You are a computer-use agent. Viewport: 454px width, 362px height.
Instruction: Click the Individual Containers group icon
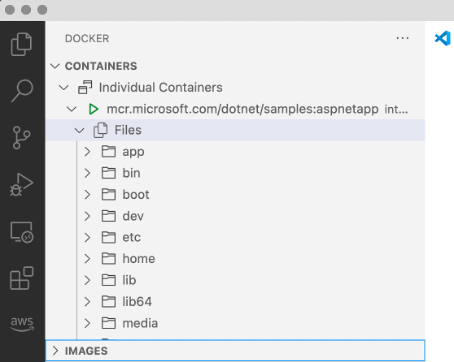coord(85,87)
